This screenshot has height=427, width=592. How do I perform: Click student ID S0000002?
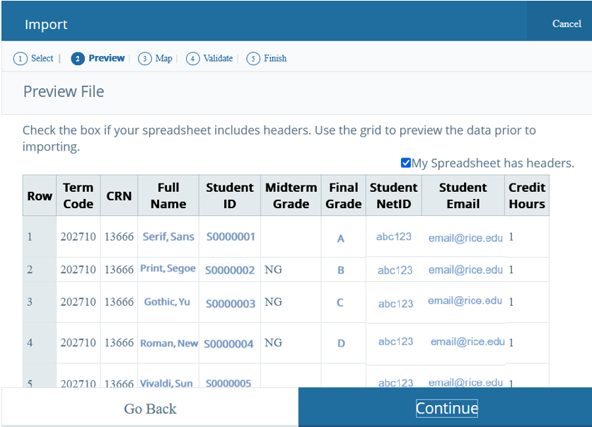pyautogui.click(x=230, y=270)
